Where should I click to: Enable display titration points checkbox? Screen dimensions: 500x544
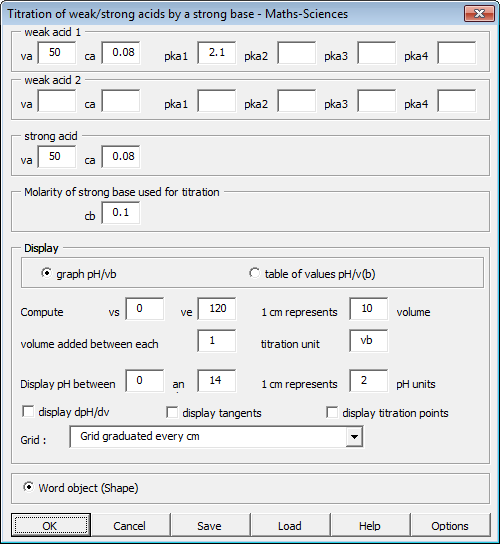point(332,413)
